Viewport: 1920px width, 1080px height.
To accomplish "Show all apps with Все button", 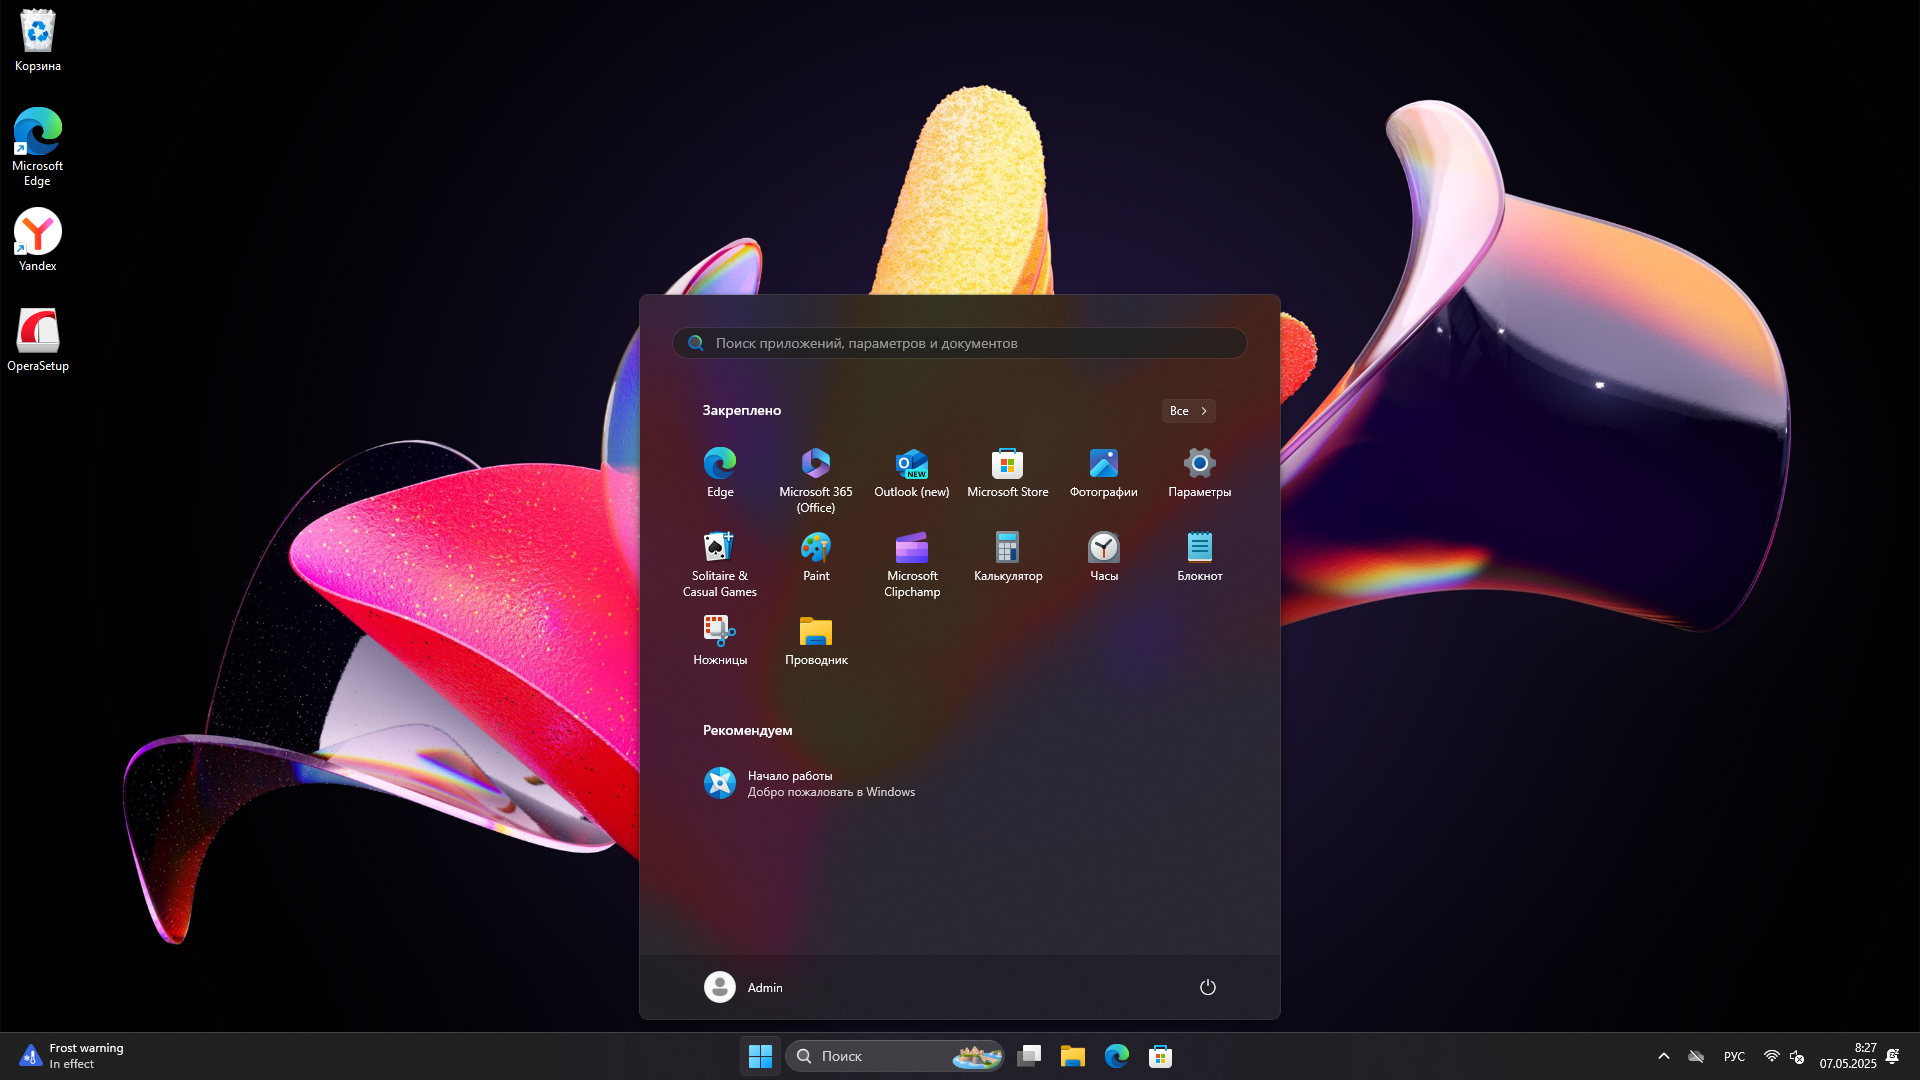I will pyautogui.click(x=1188, y=411).
